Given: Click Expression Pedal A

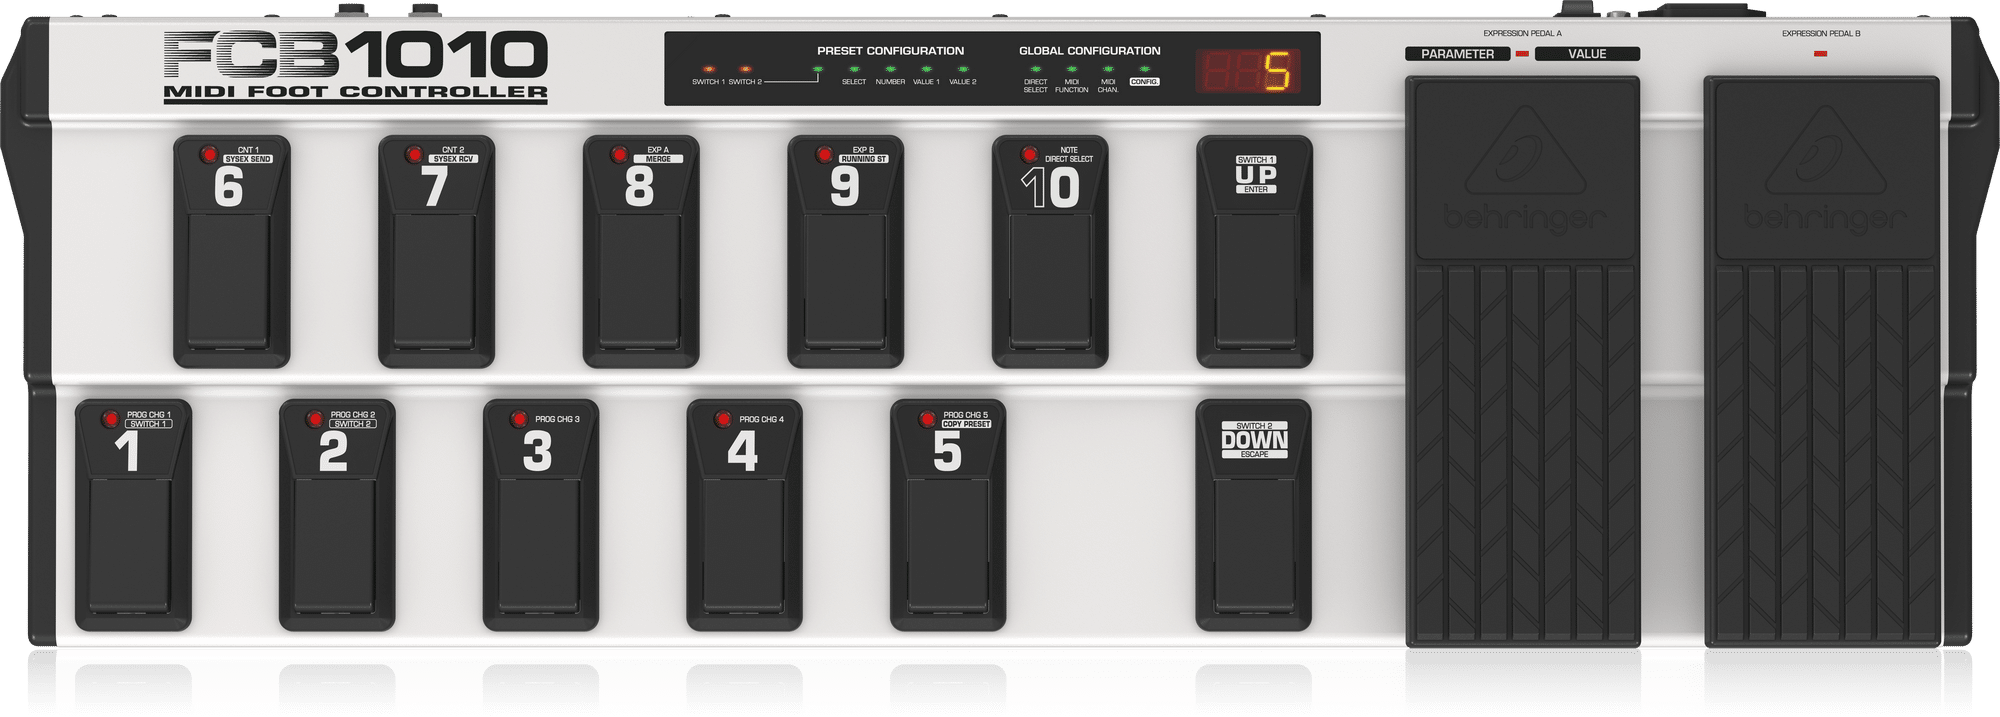Looking at the screenshot, I should [x=1522, y=360].
